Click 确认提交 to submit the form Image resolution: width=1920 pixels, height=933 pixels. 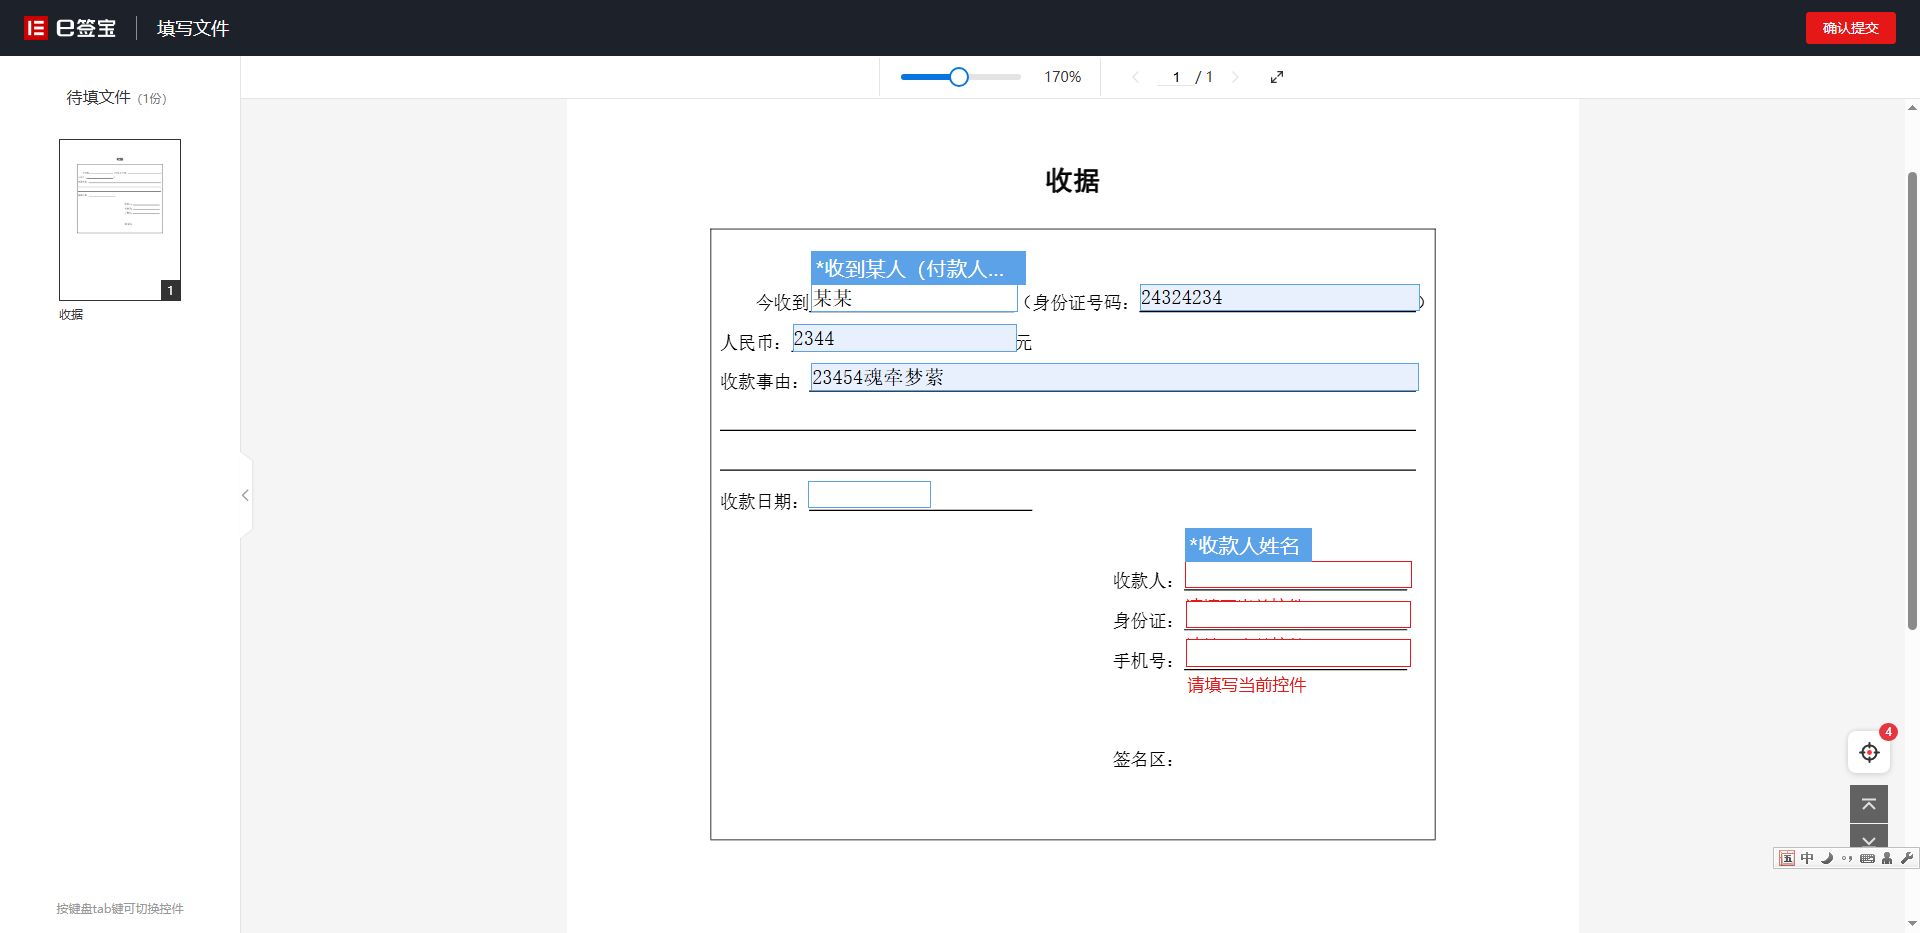(x=1850, y=28)
